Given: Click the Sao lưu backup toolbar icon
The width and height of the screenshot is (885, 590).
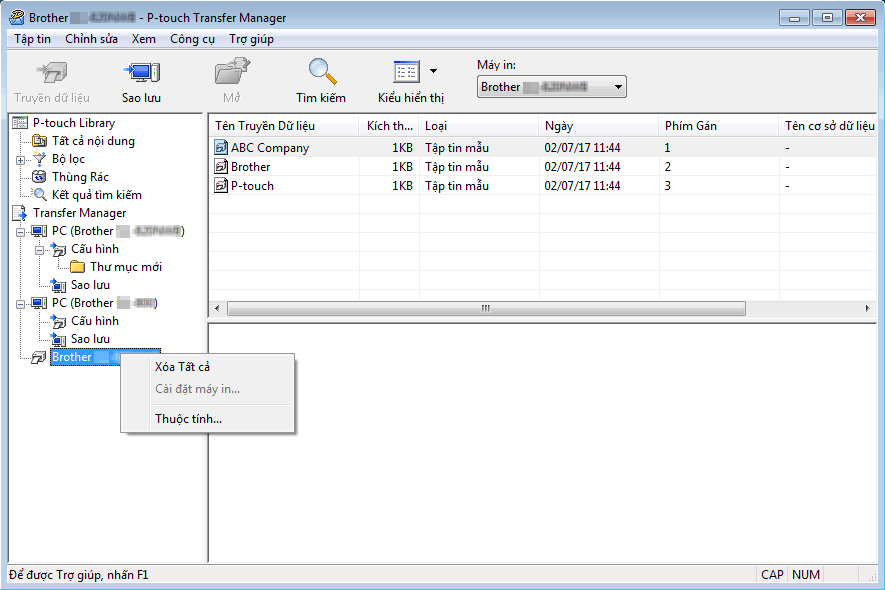Looking at the screenshot, I should 141,73.
